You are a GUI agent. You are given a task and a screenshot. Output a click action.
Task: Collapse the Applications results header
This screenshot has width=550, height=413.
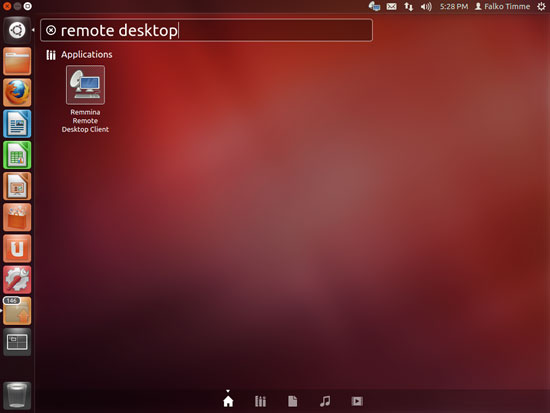79,55
